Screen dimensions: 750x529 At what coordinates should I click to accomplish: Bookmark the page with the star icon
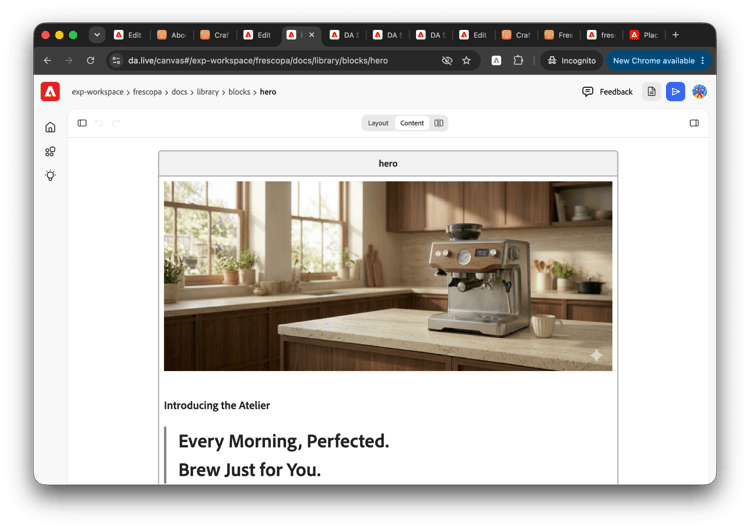(466, 60)
